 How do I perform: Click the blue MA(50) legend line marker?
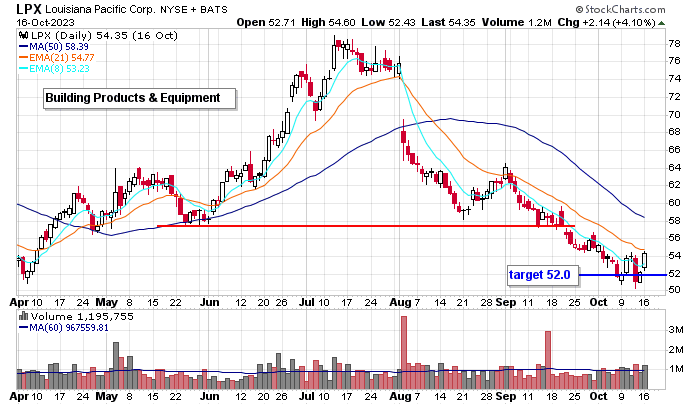[24, 47]
